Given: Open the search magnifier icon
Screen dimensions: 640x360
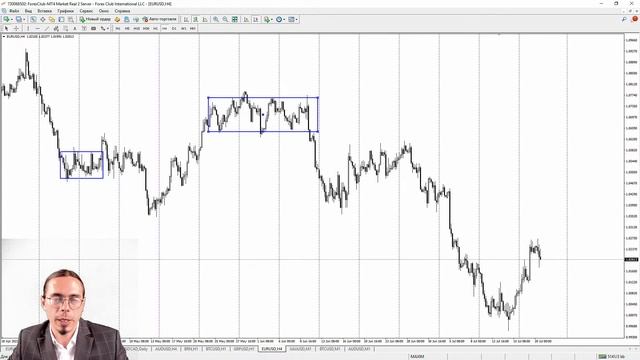Looking at the screenshot, I should [x=624, y=19].
